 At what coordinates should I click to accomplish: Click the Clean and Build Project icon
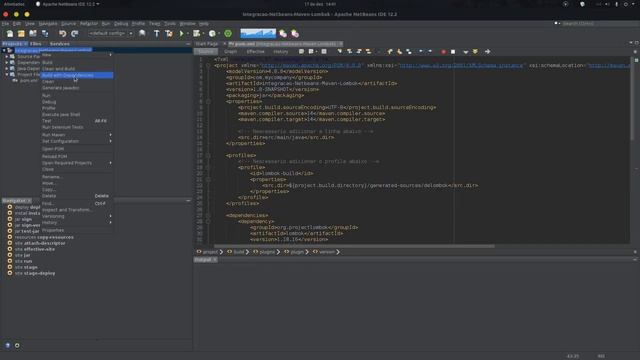(169, 33)
